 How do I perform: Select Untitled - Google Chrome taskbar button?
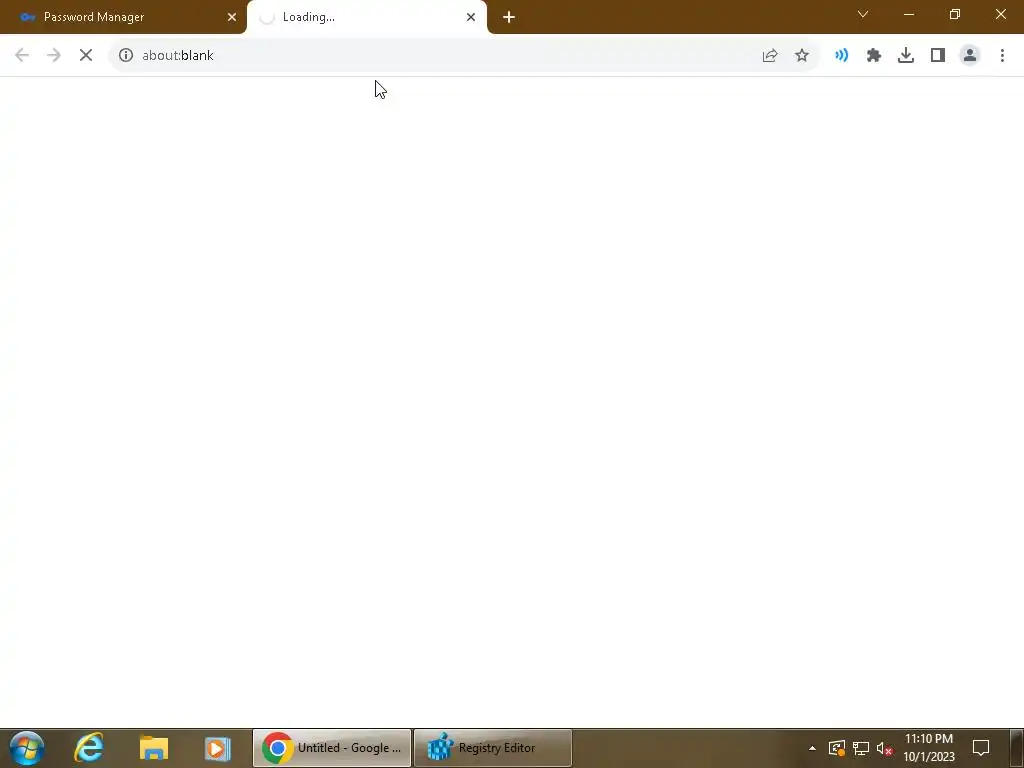pyautogui.click(x=332, y=748)
